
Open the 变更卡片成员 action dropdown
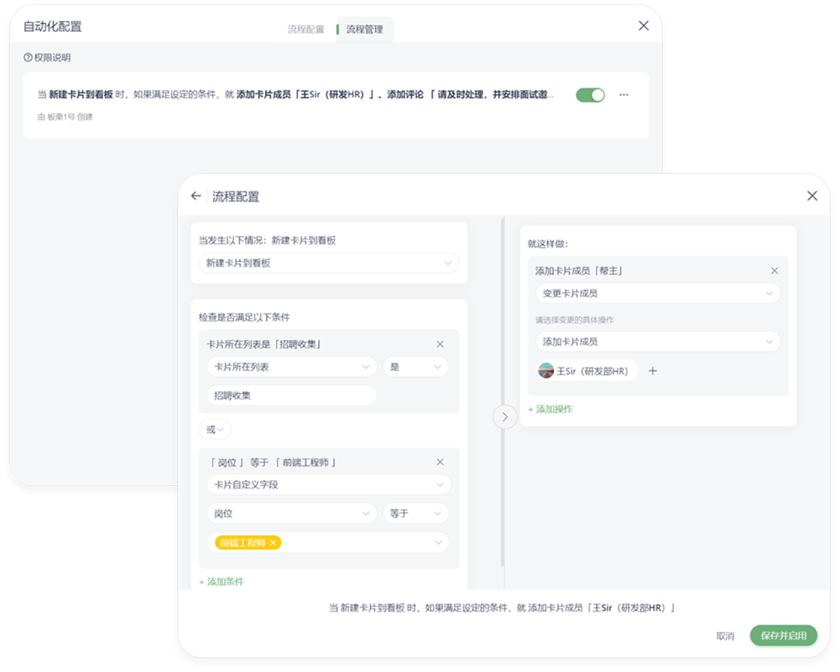[658, 293]
